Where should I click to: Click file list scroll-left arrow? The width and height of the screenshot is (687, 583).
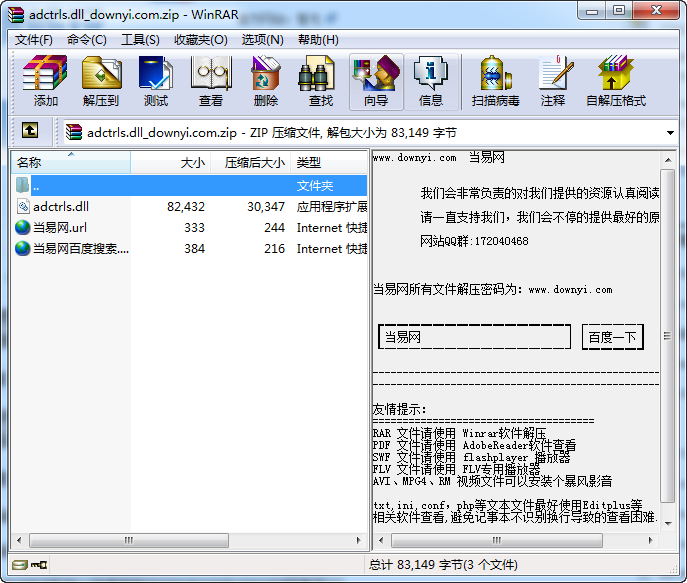[19, 540]
